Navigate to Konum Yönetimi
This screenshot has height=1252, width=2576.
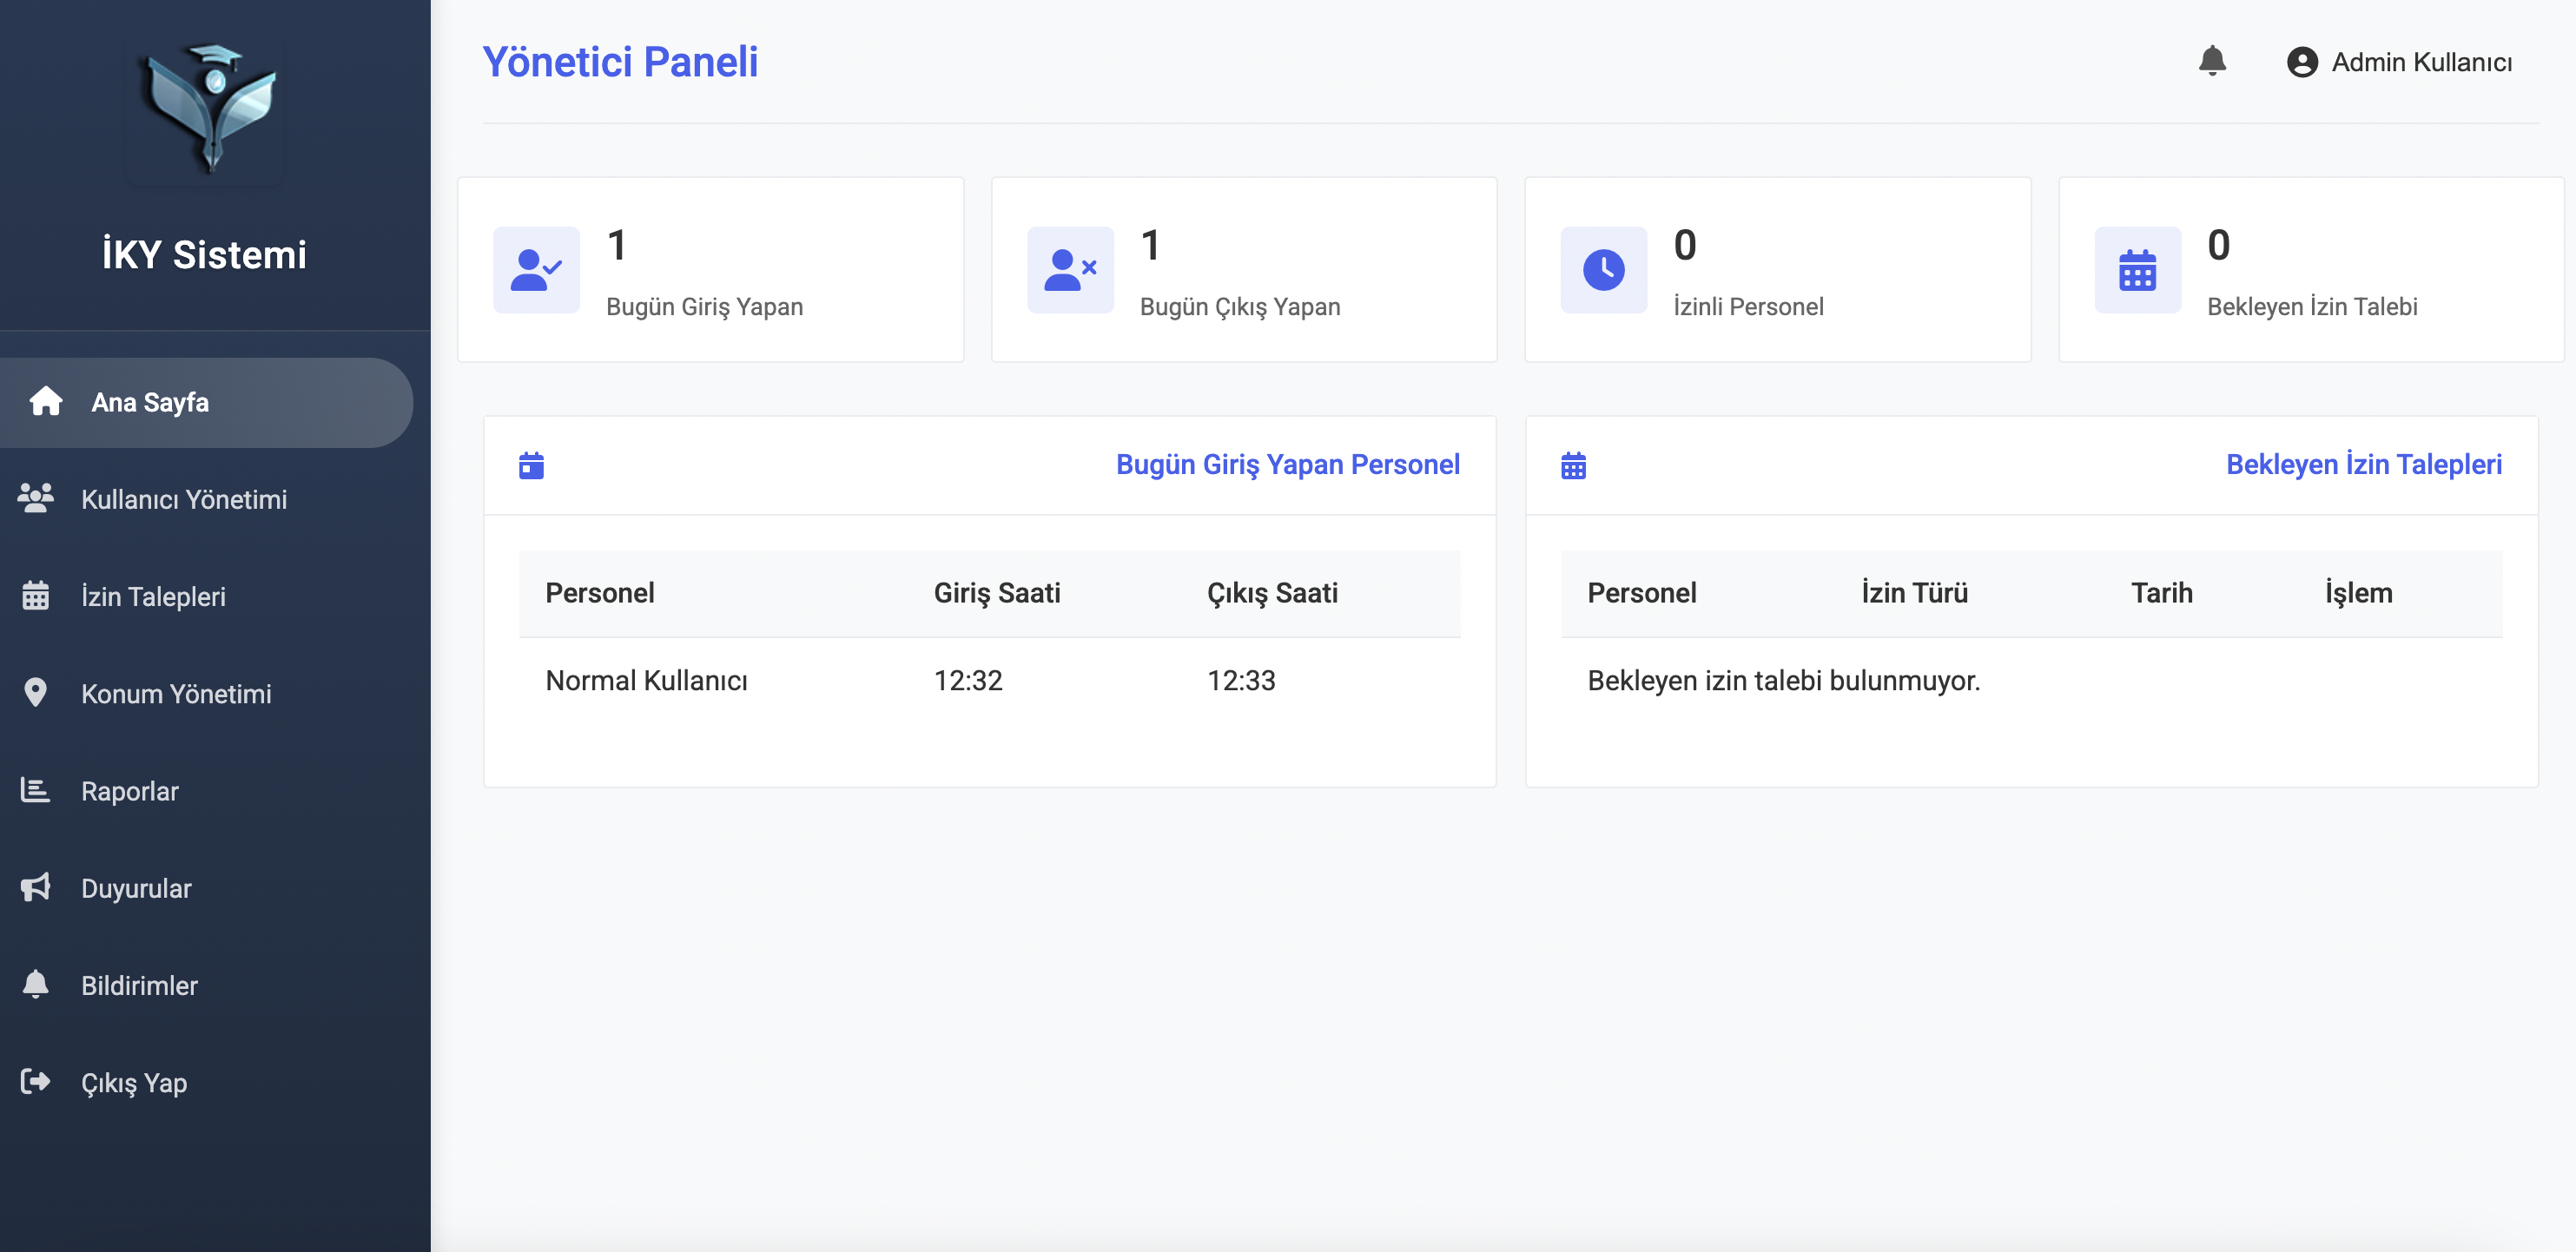(x=176, y=693)
